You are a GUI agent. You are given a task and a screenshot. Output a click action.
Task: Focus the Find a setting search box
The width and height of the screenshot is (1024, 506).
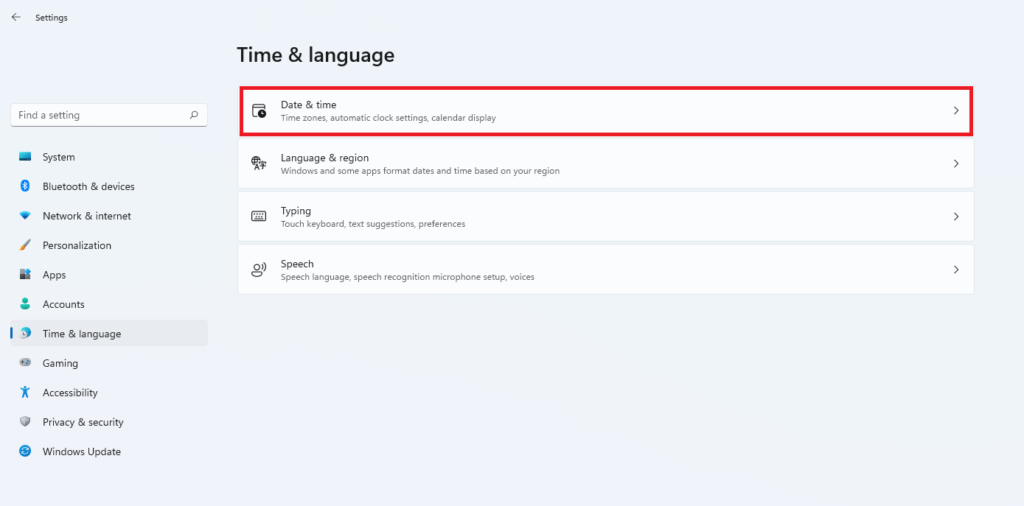click(x=100, y=115)
